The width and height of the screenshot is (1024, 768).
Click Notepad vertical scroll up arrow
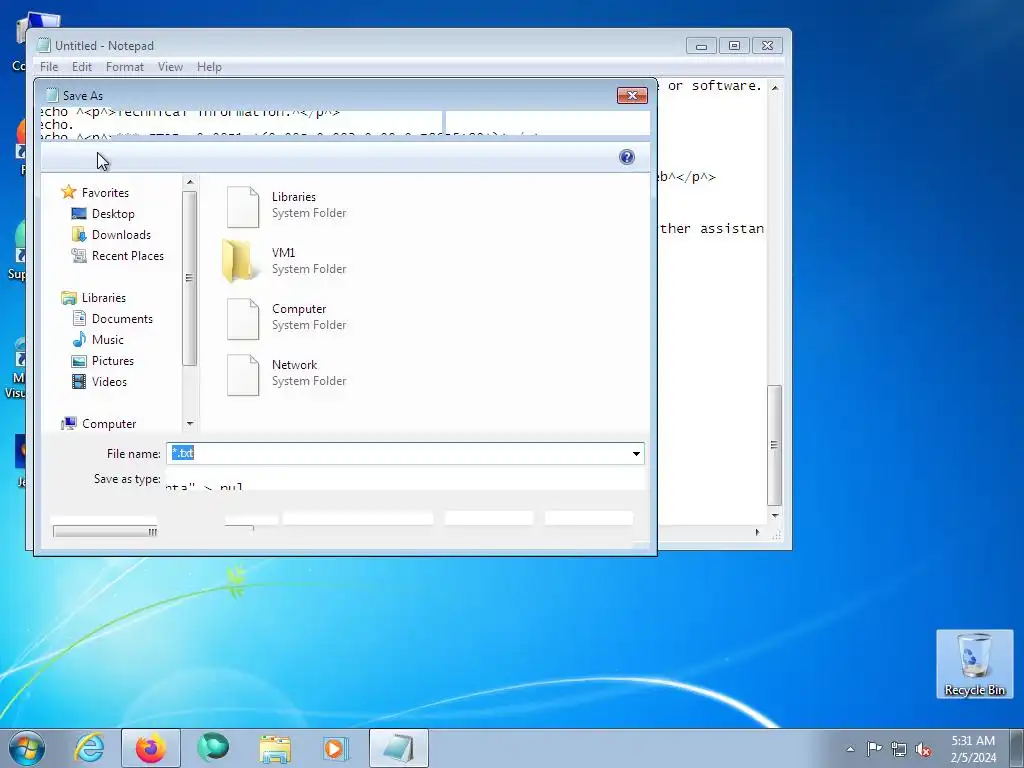tap(775, 88)
